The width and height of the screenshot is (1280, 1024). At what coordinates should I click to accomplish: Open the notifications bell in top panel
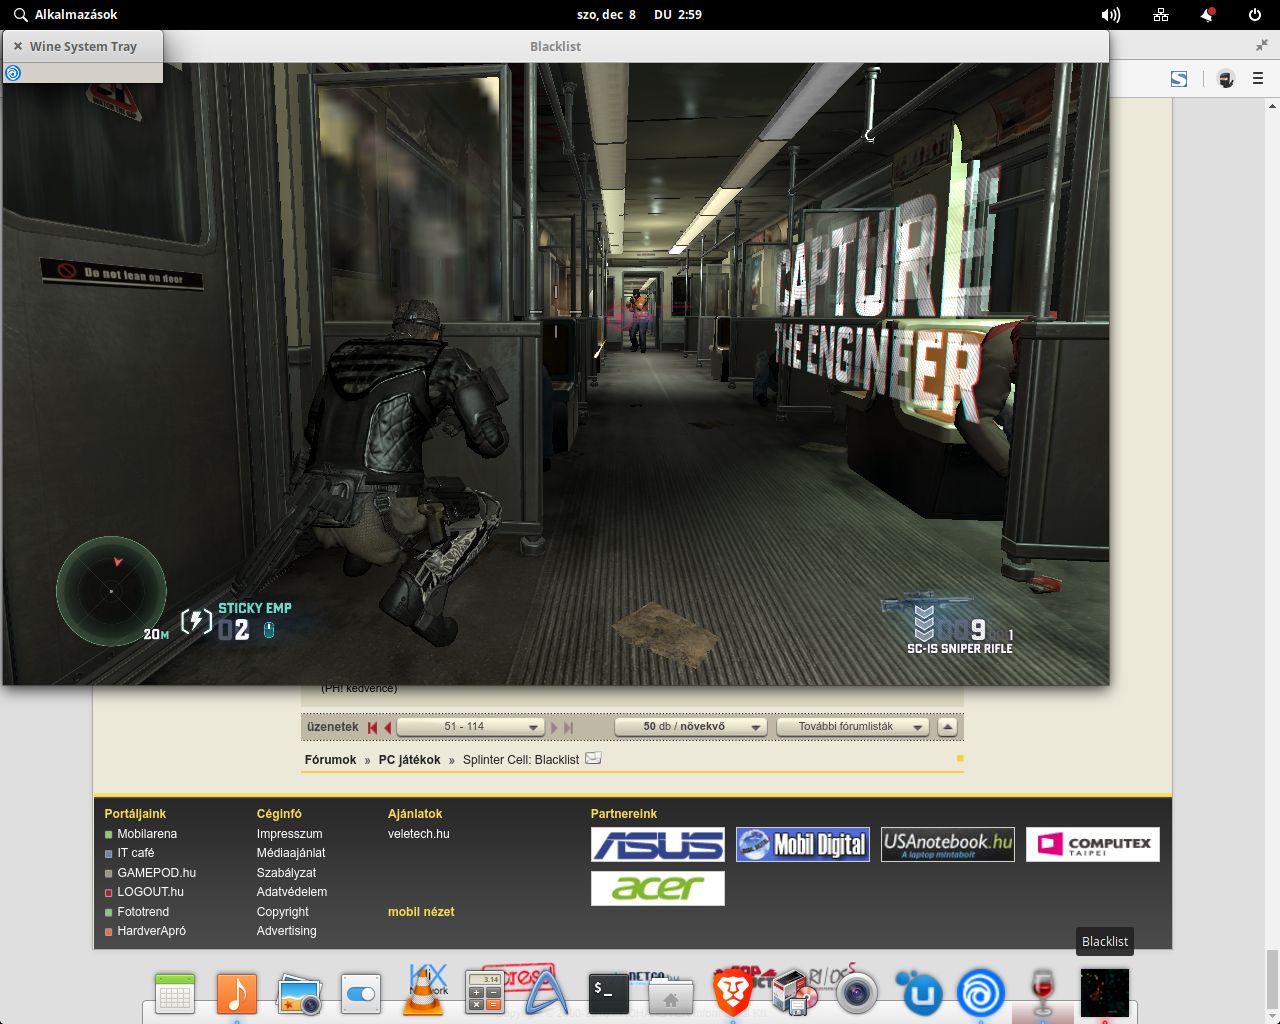(x=1208, y=15)
